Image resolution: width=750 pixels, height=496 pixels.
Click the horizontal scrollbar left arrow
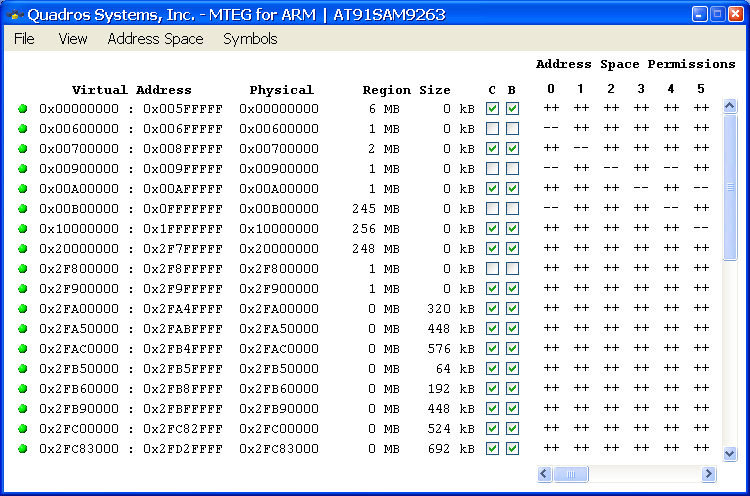544,474
